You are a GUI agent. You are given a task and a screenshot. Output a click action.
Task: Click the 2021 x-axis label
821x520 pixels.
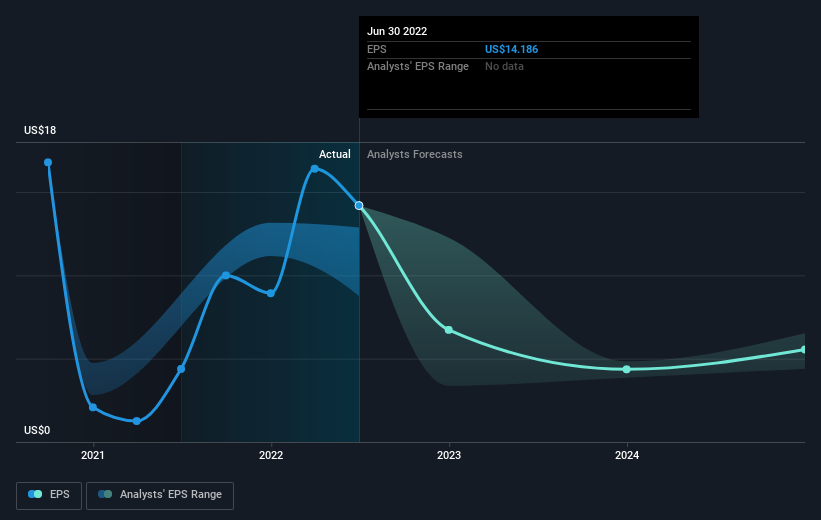pos(93,456)
